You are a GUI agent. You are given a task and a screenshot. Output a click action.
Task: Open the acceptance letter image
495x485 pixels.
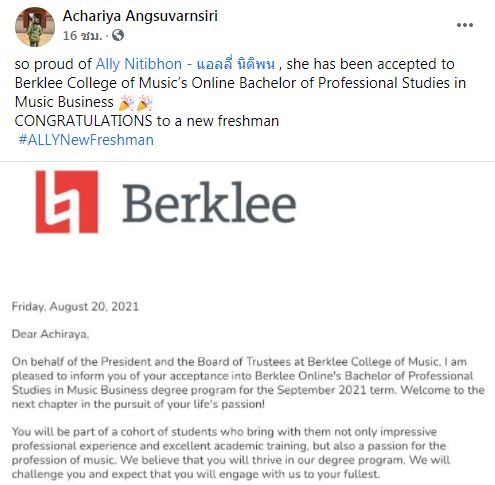coord(247,323)
